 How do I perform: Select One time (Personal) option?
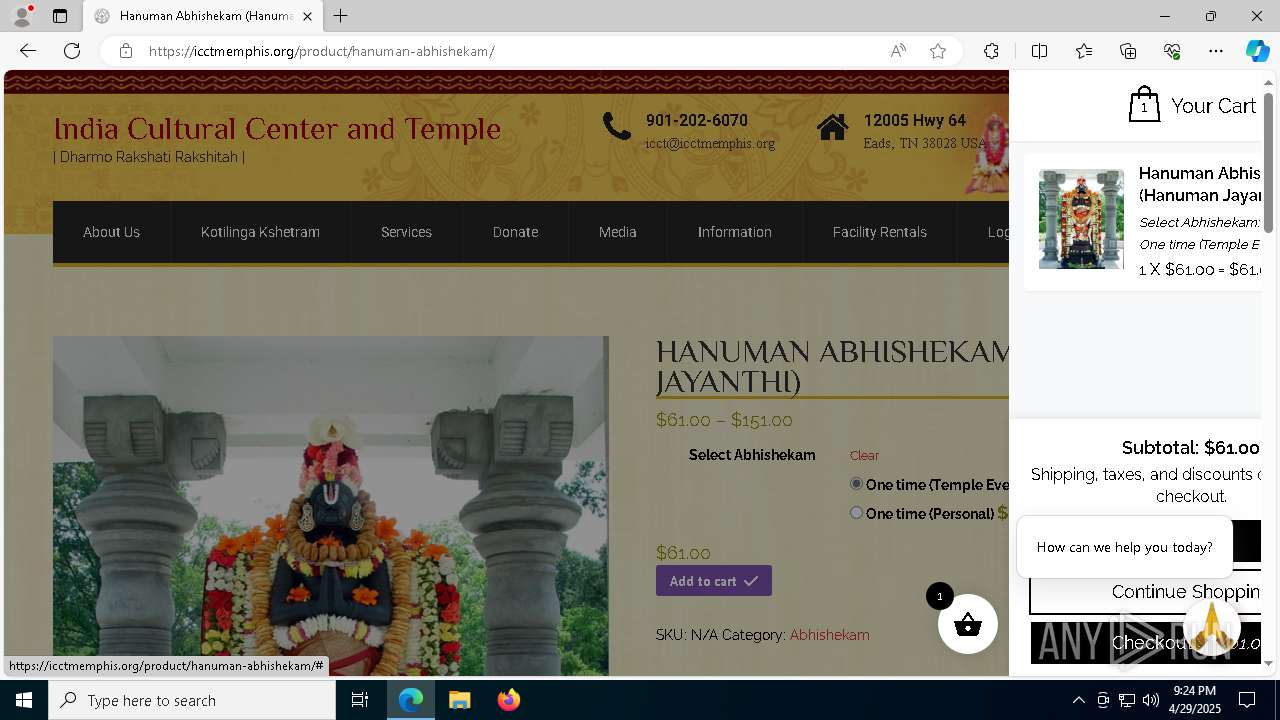pyautogui.click(x=856, y=513)
